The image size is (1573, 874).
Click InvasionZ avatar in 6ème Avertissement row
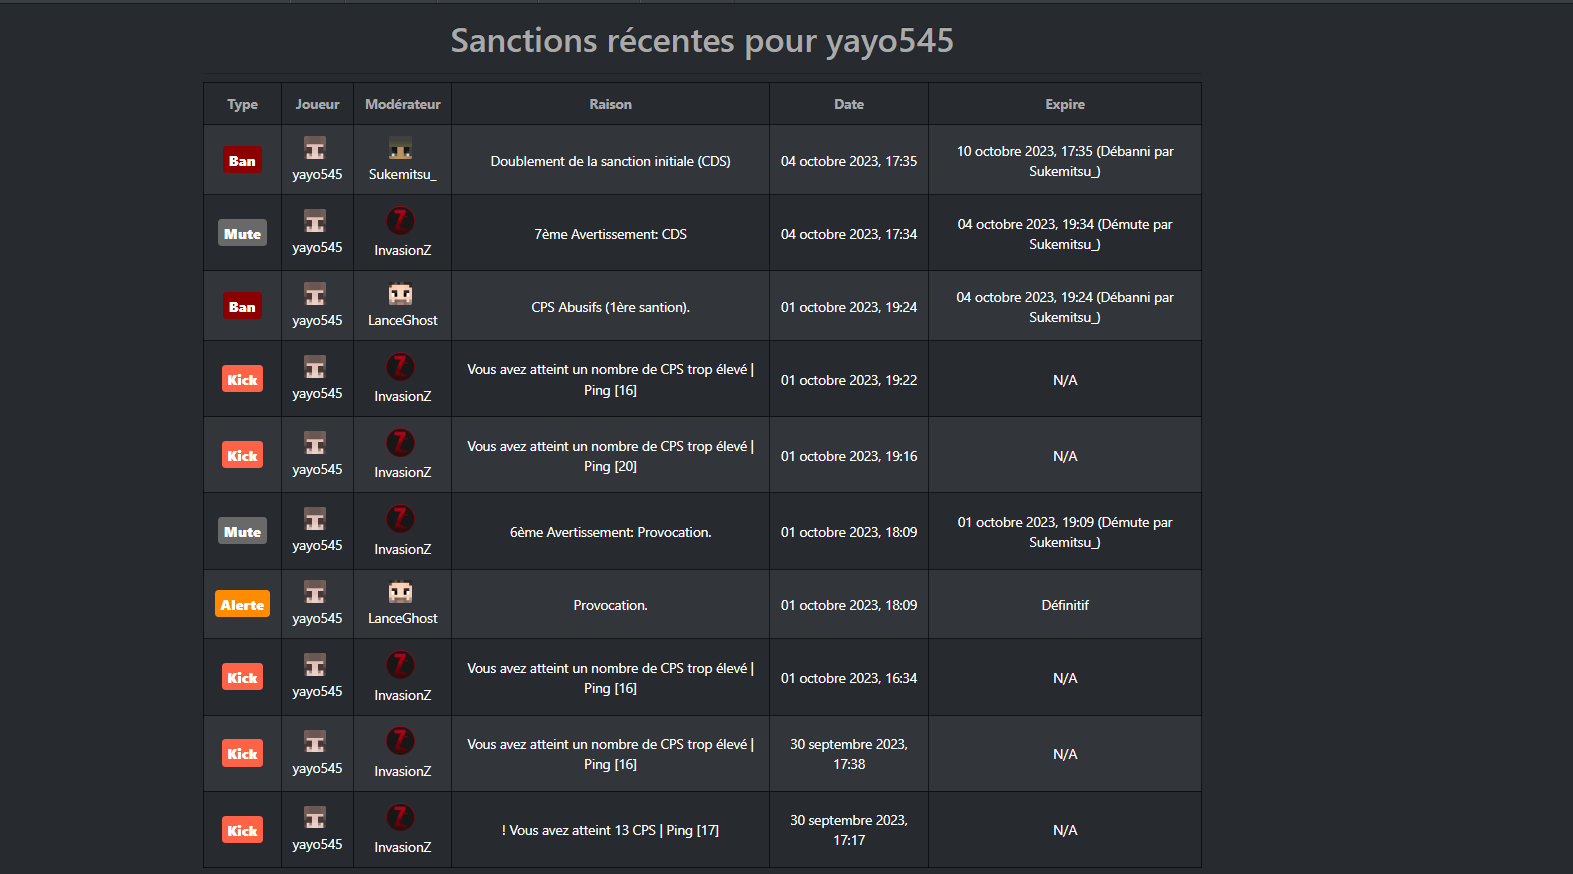[401, 519]
